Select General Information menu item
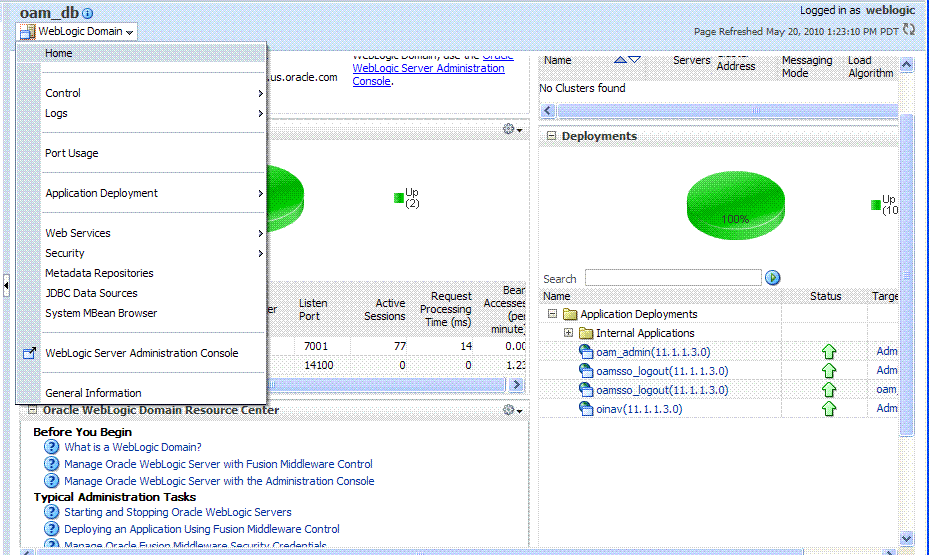 point(153,393)
